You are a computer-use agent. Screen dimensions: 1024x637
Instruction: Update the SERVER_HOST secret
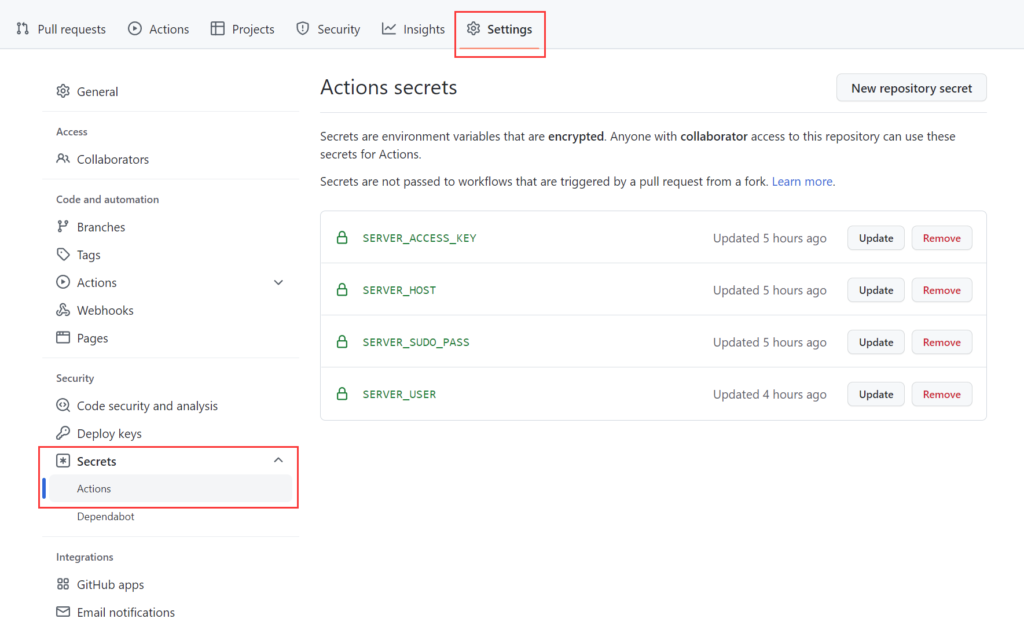[x=876, y=290]
